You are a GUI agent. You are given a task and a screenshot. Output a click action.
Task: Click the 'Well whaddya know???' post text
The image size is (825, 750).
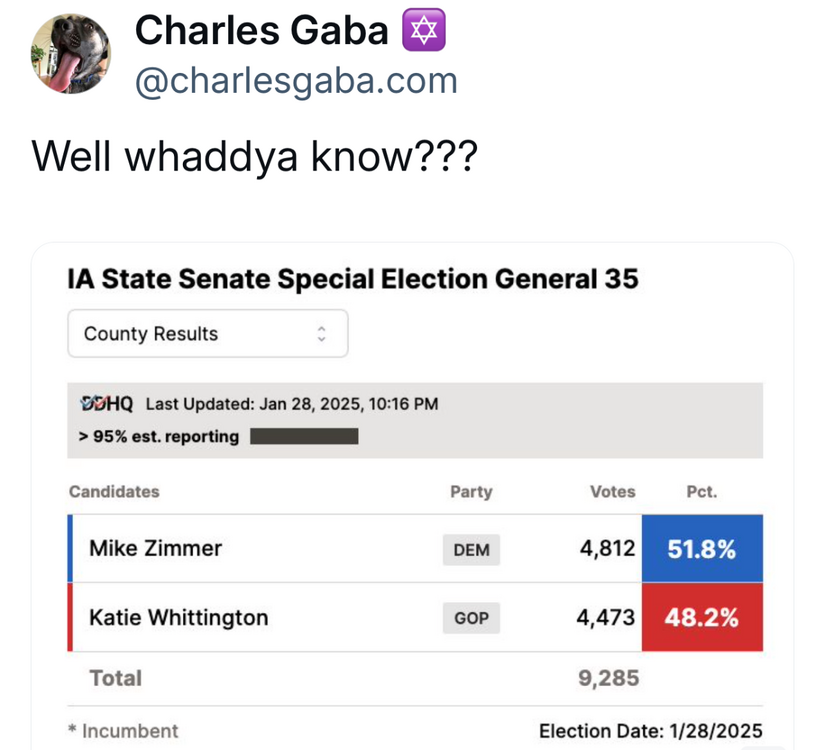click(254, 156)
